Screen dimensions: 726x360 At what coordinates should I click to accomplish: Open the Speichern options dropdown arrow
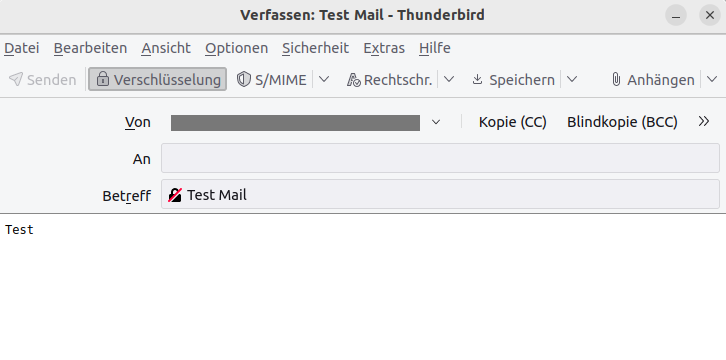pyautogui.click(x=572, y=80)
